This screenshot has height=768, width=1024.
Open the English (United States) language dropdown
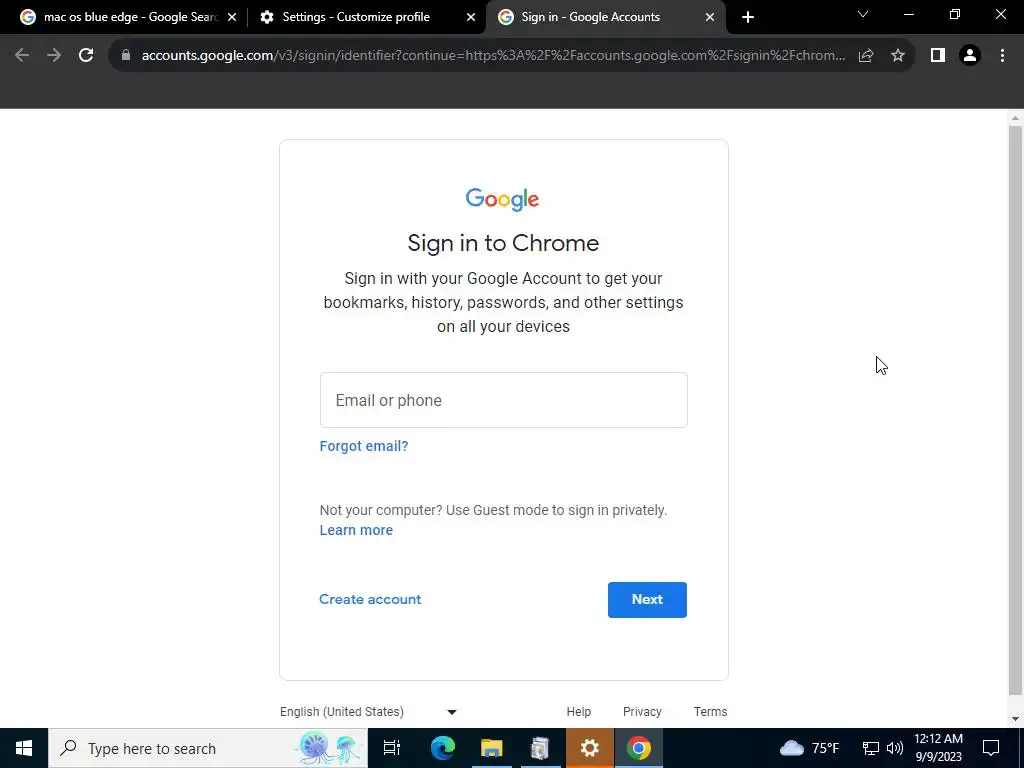[x=368, y=711]
